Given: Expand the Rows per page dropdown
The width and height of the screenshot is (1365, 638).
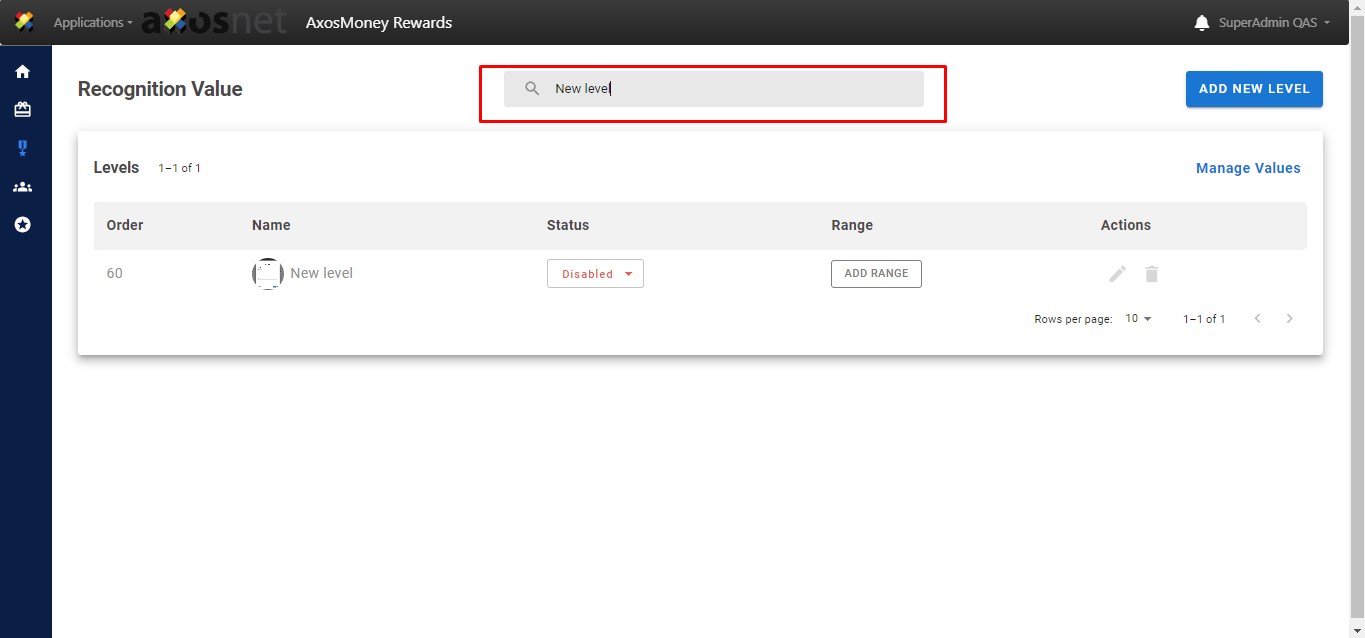Looking at the screenshot, I should click(1138, 319).
